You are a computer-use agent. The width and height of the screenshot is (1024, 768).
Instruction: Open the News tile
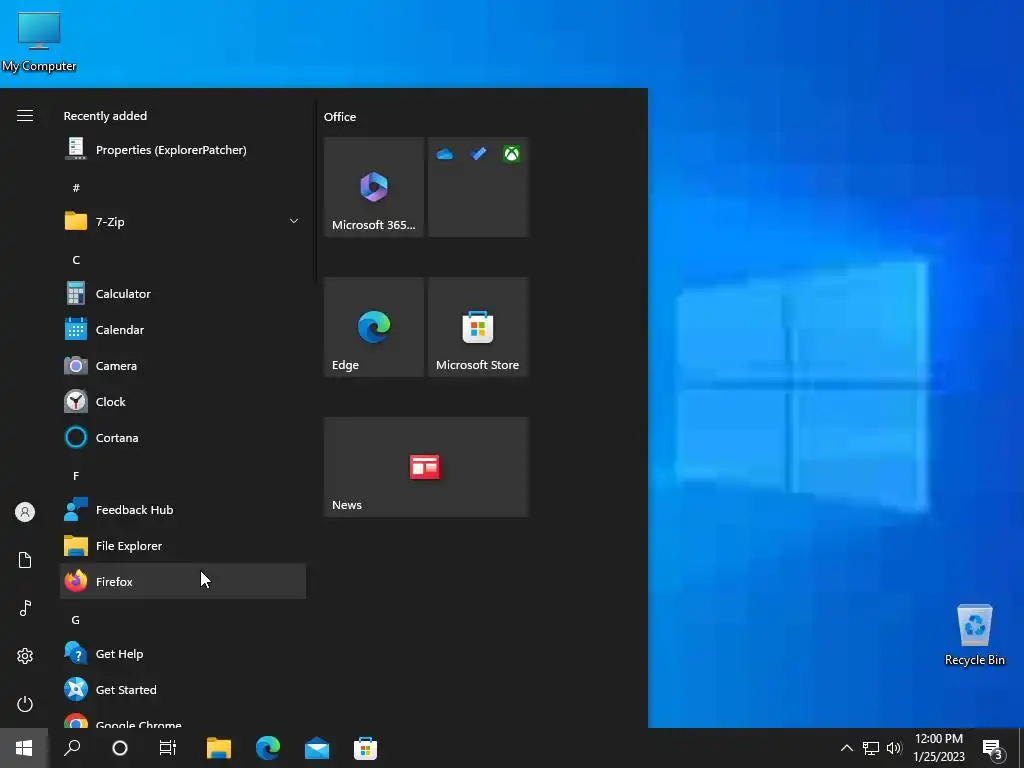coord(426,467)
